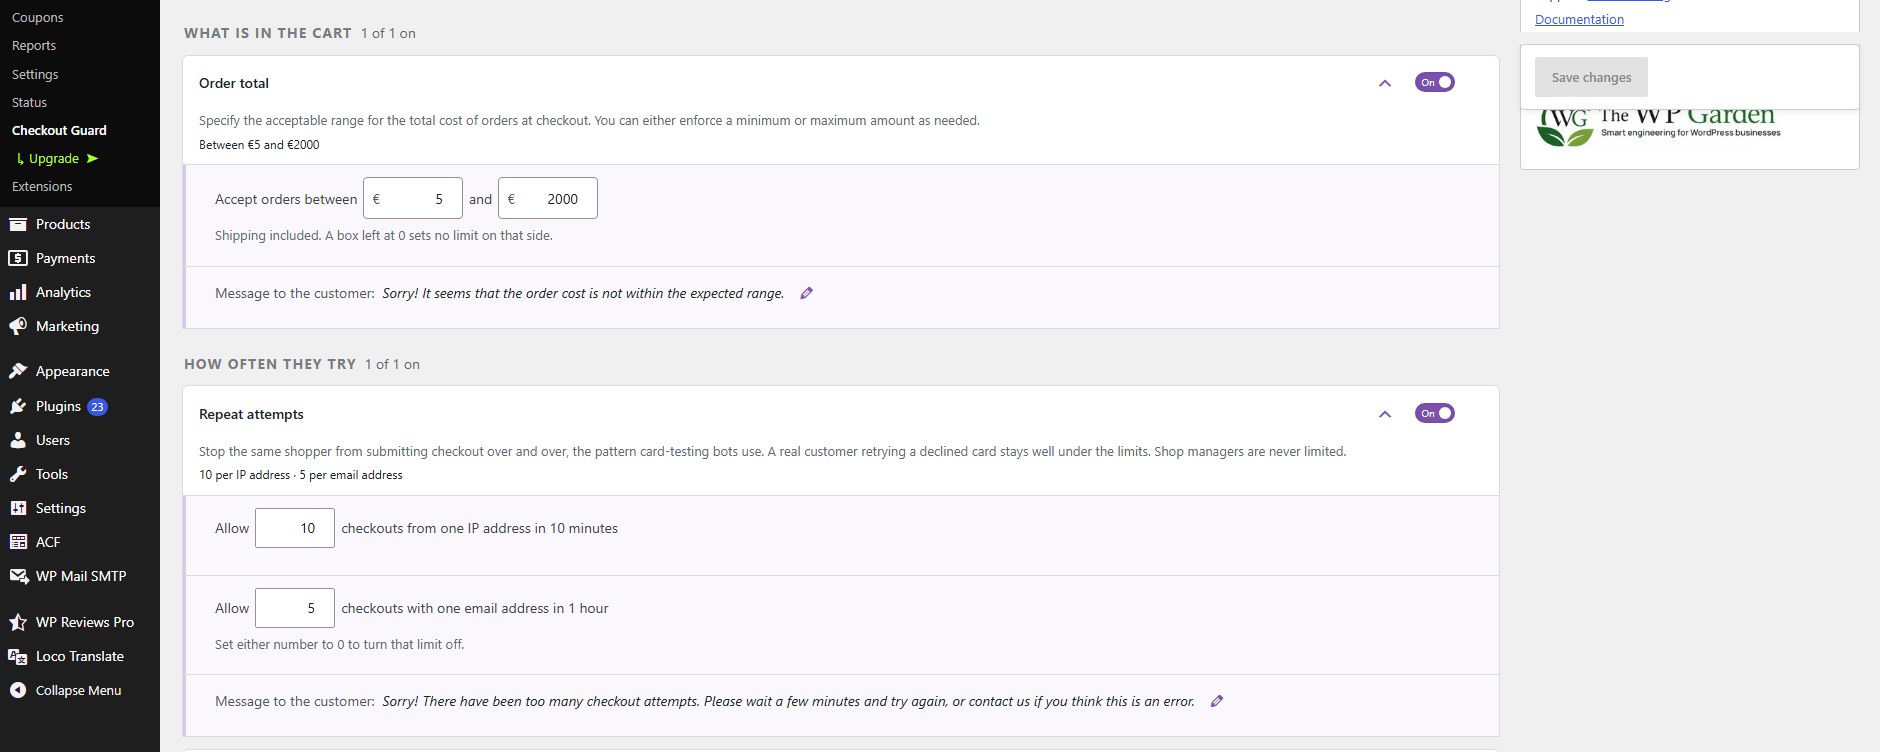
Task: Click the Payments sidebar icon
Action: click(18, 258)
